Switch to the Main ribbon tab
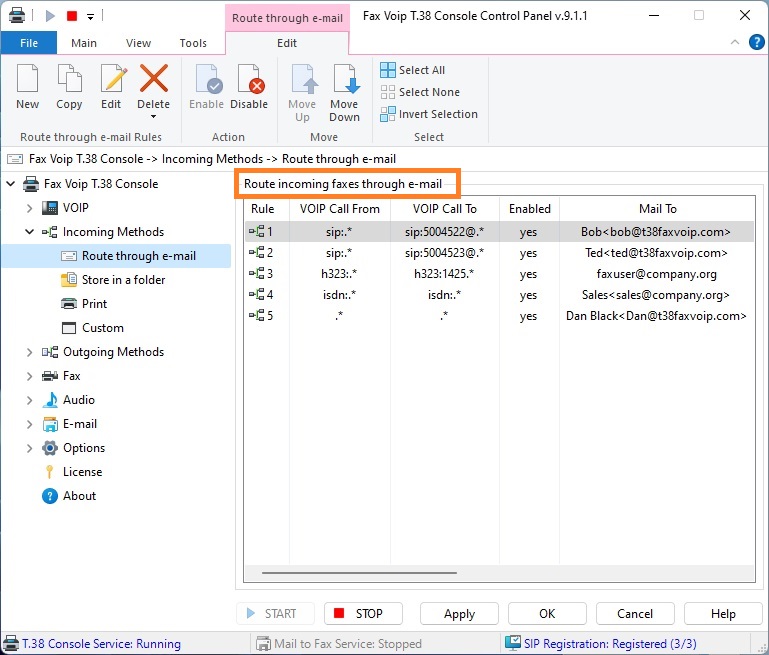This screenshot has width=769, height=655. point(84,43)
